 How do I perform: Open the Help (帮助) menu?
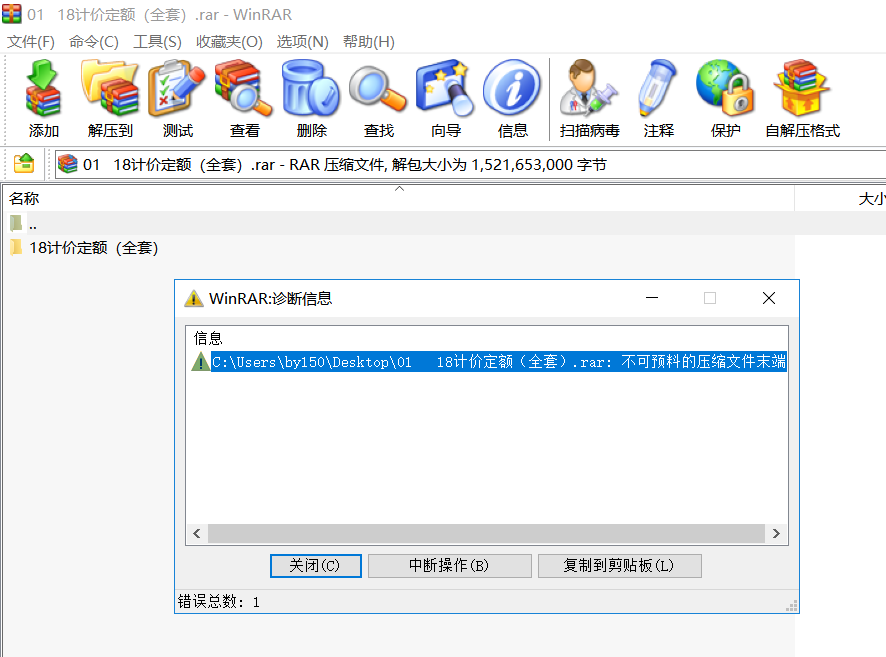pyautogui.click(x=368, y=42)
